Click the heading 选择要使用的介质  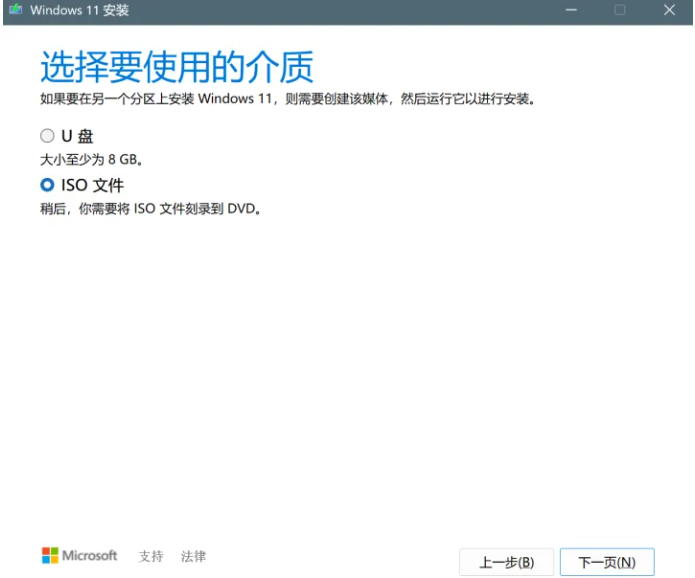coord(177,67)
